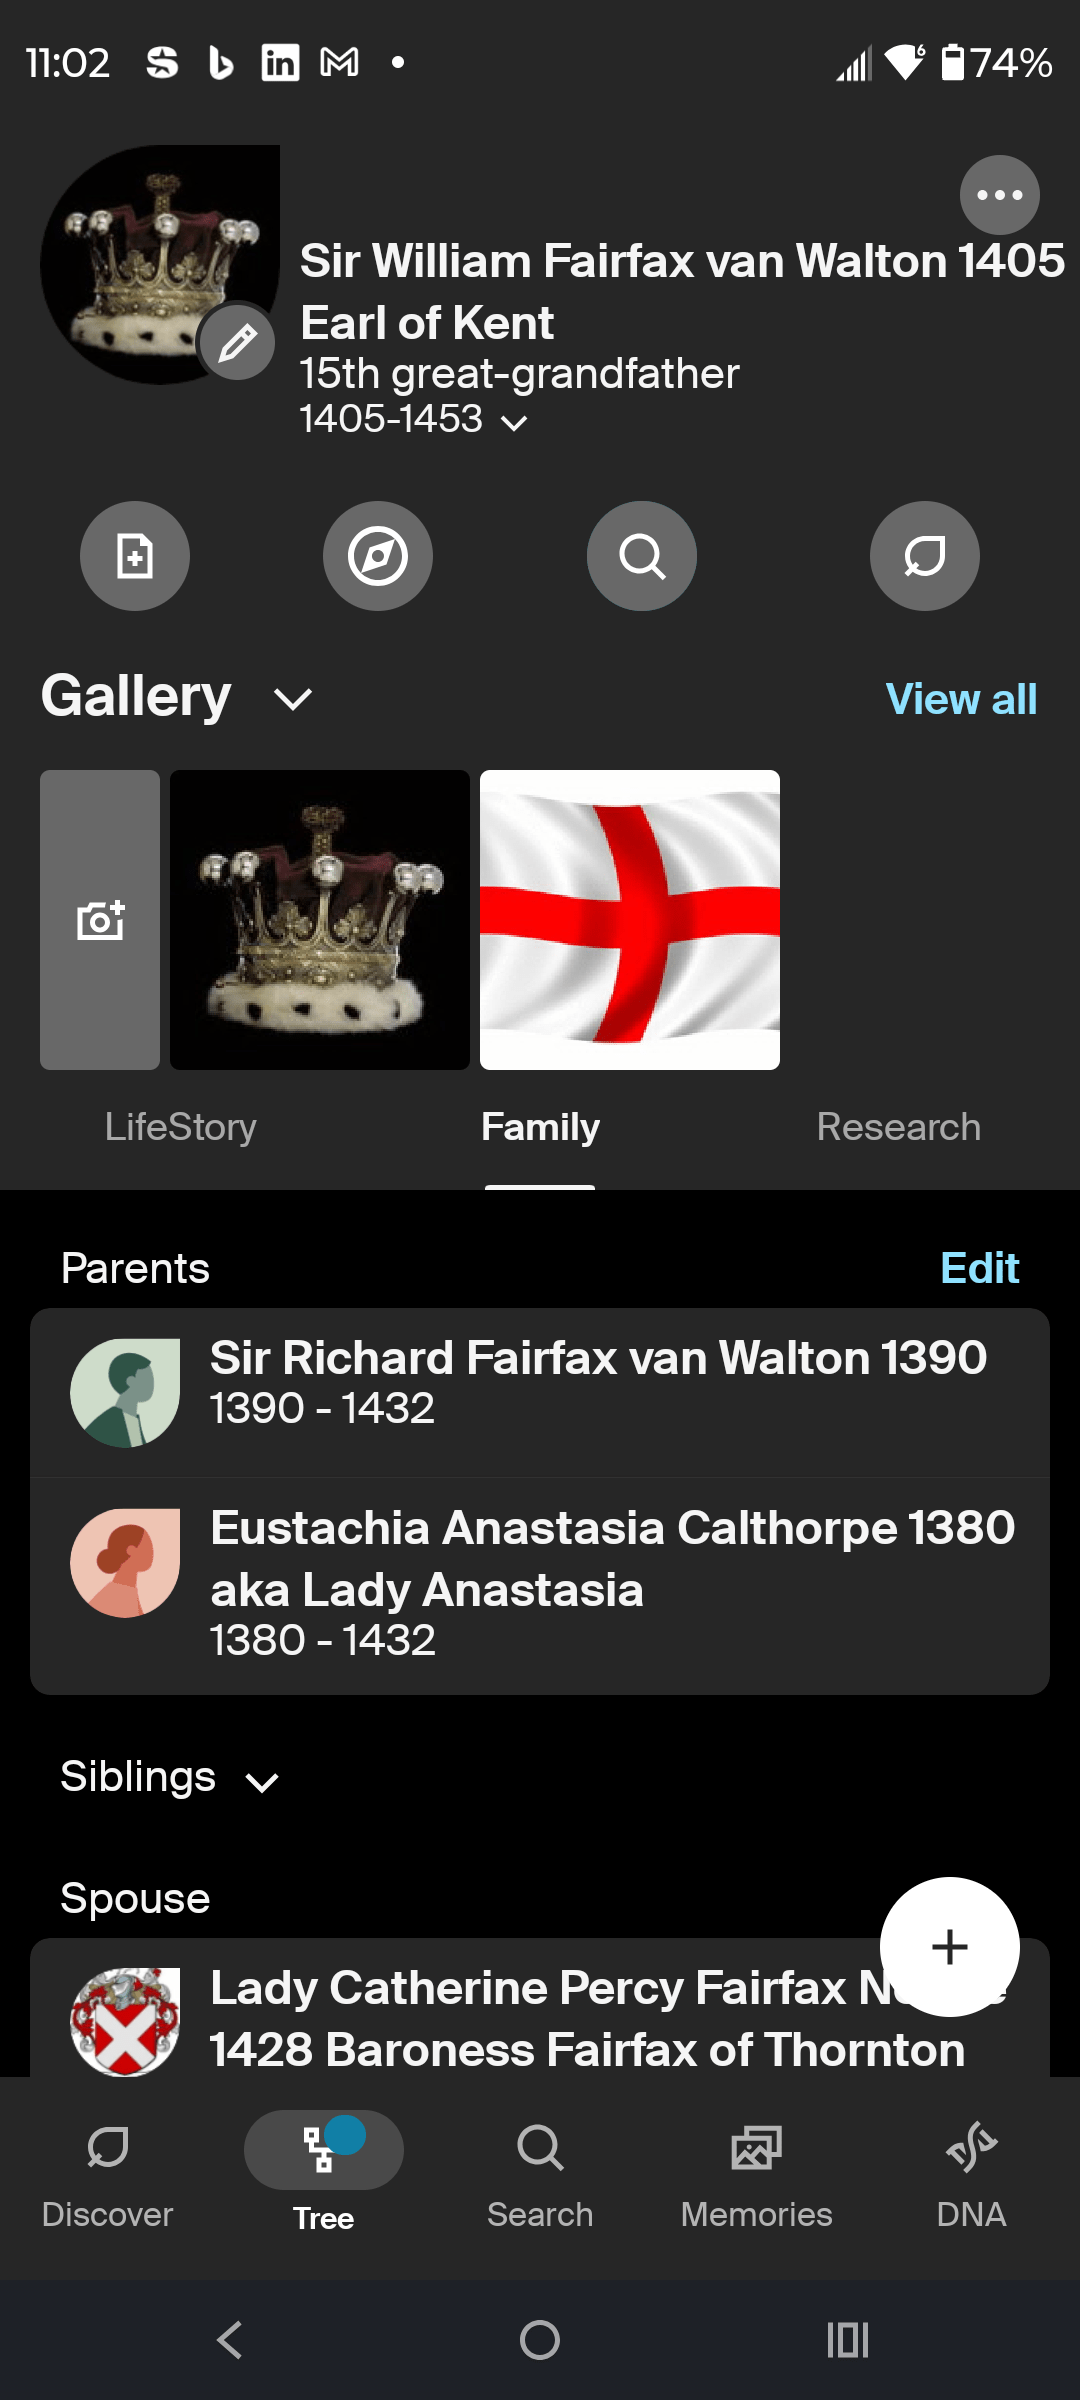This screenshot has width=1080, height=2400.
Task: Tap the add photo camera tile
Action: point(100,920)
